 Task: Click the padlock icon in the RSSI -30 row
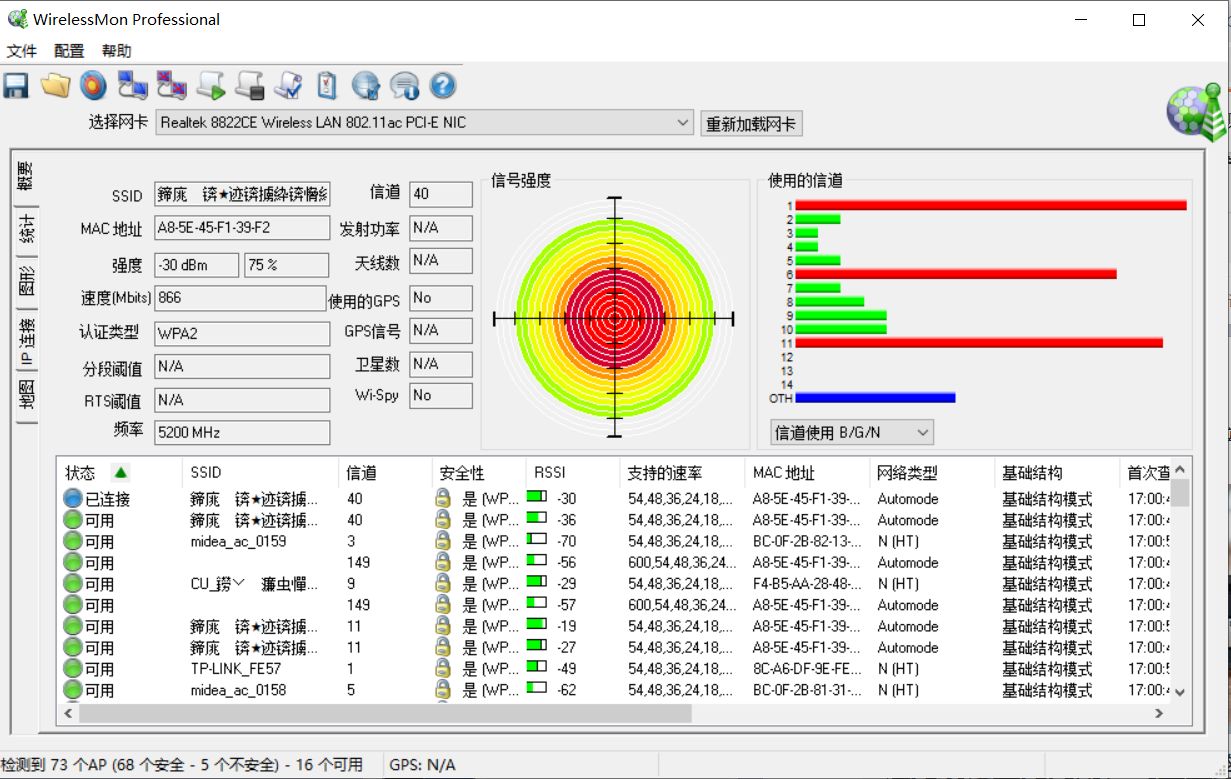(443, 498)
